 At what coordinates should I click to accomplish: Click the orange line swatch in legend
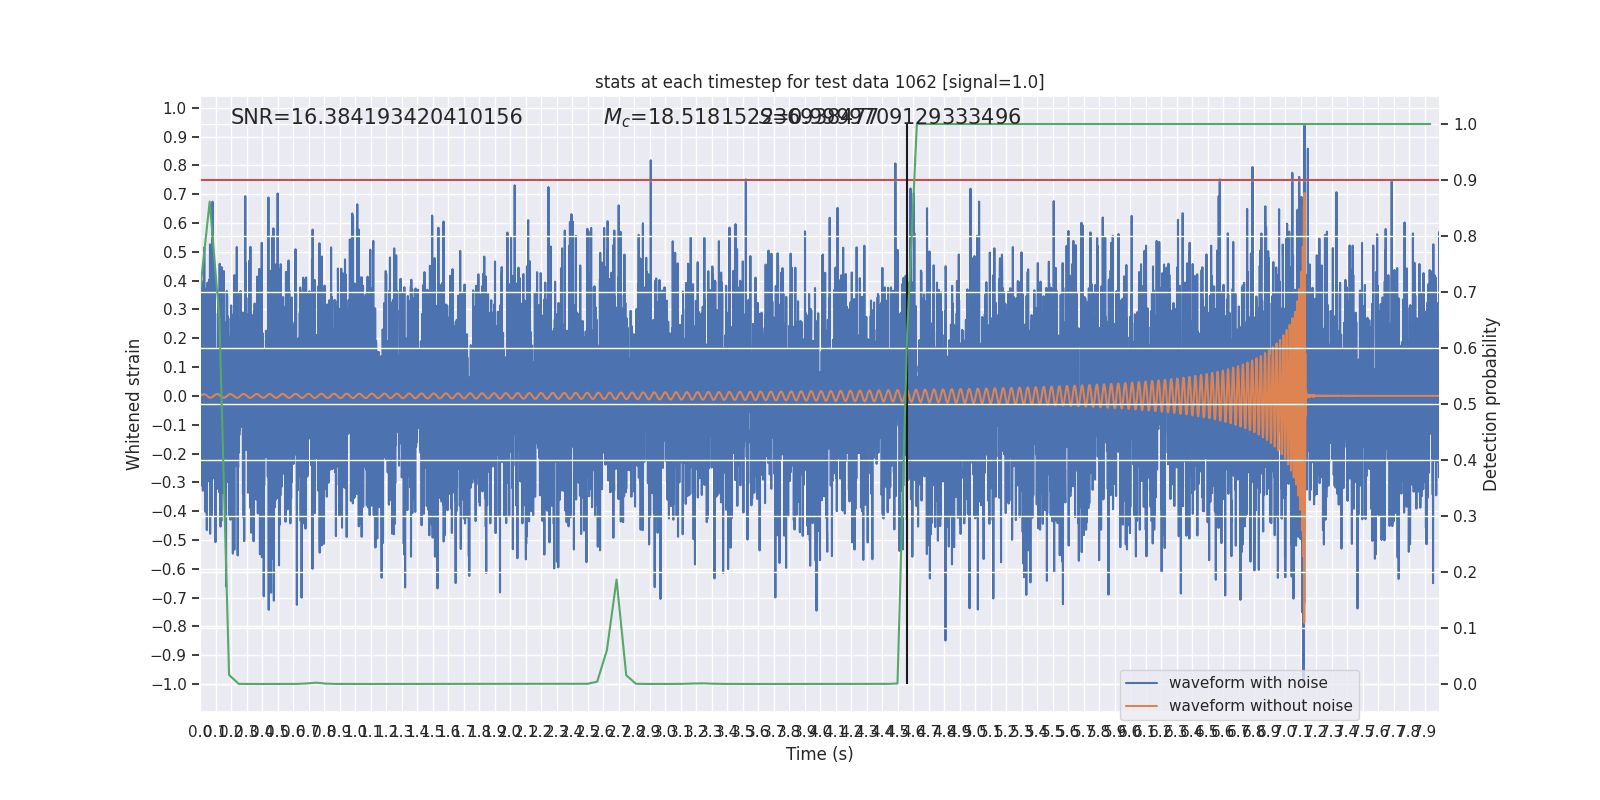click(x=1141, y=706)
